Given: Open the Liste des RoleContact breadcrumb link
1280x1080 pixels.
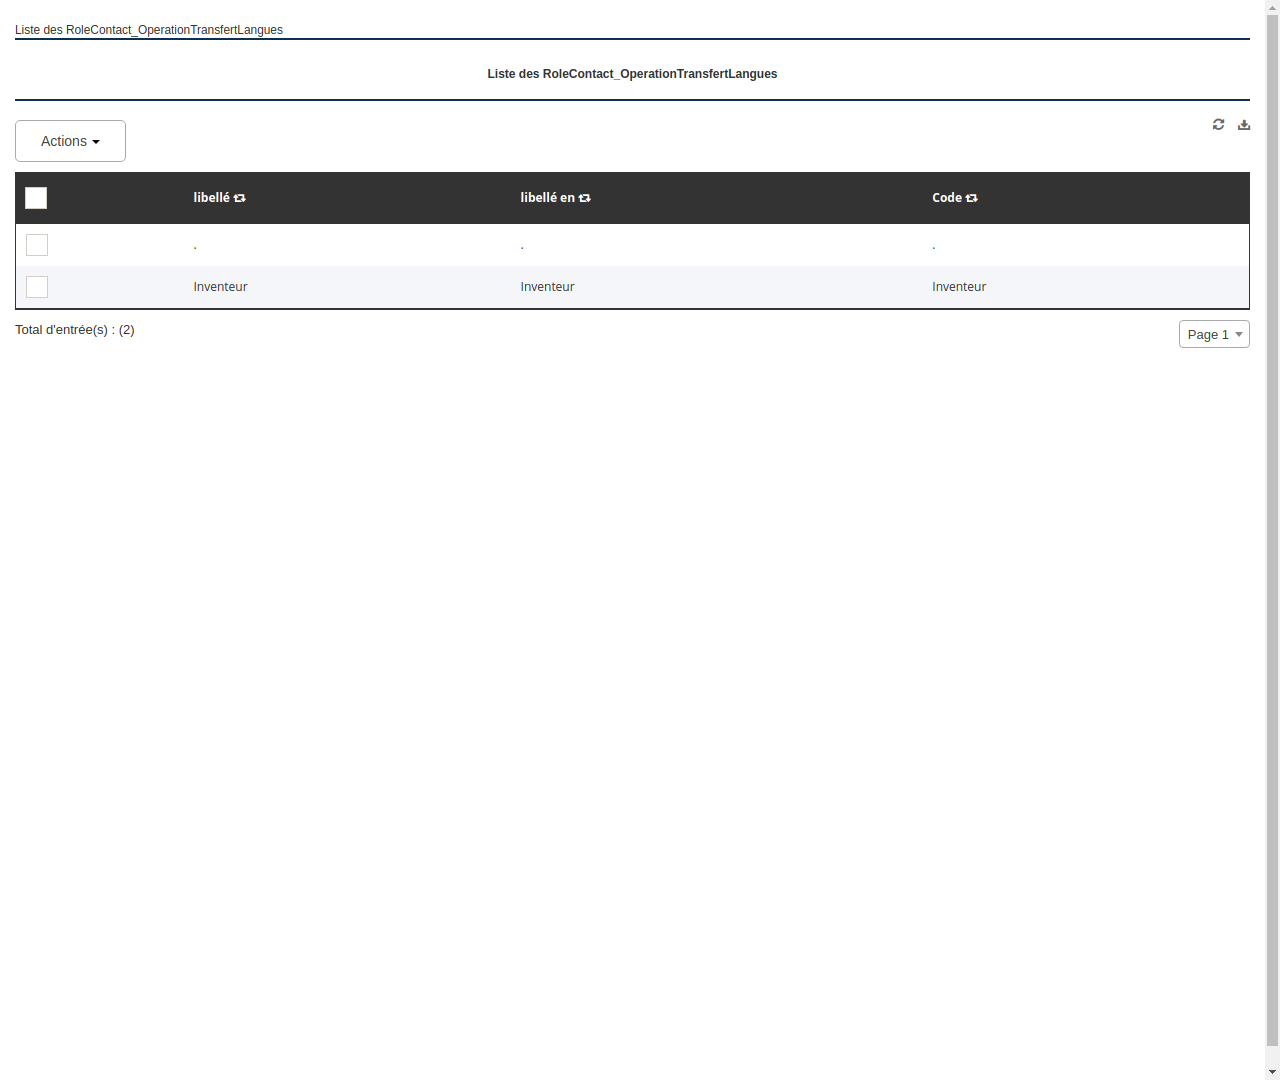Looking at the screenshot, I should click(148, 30).
